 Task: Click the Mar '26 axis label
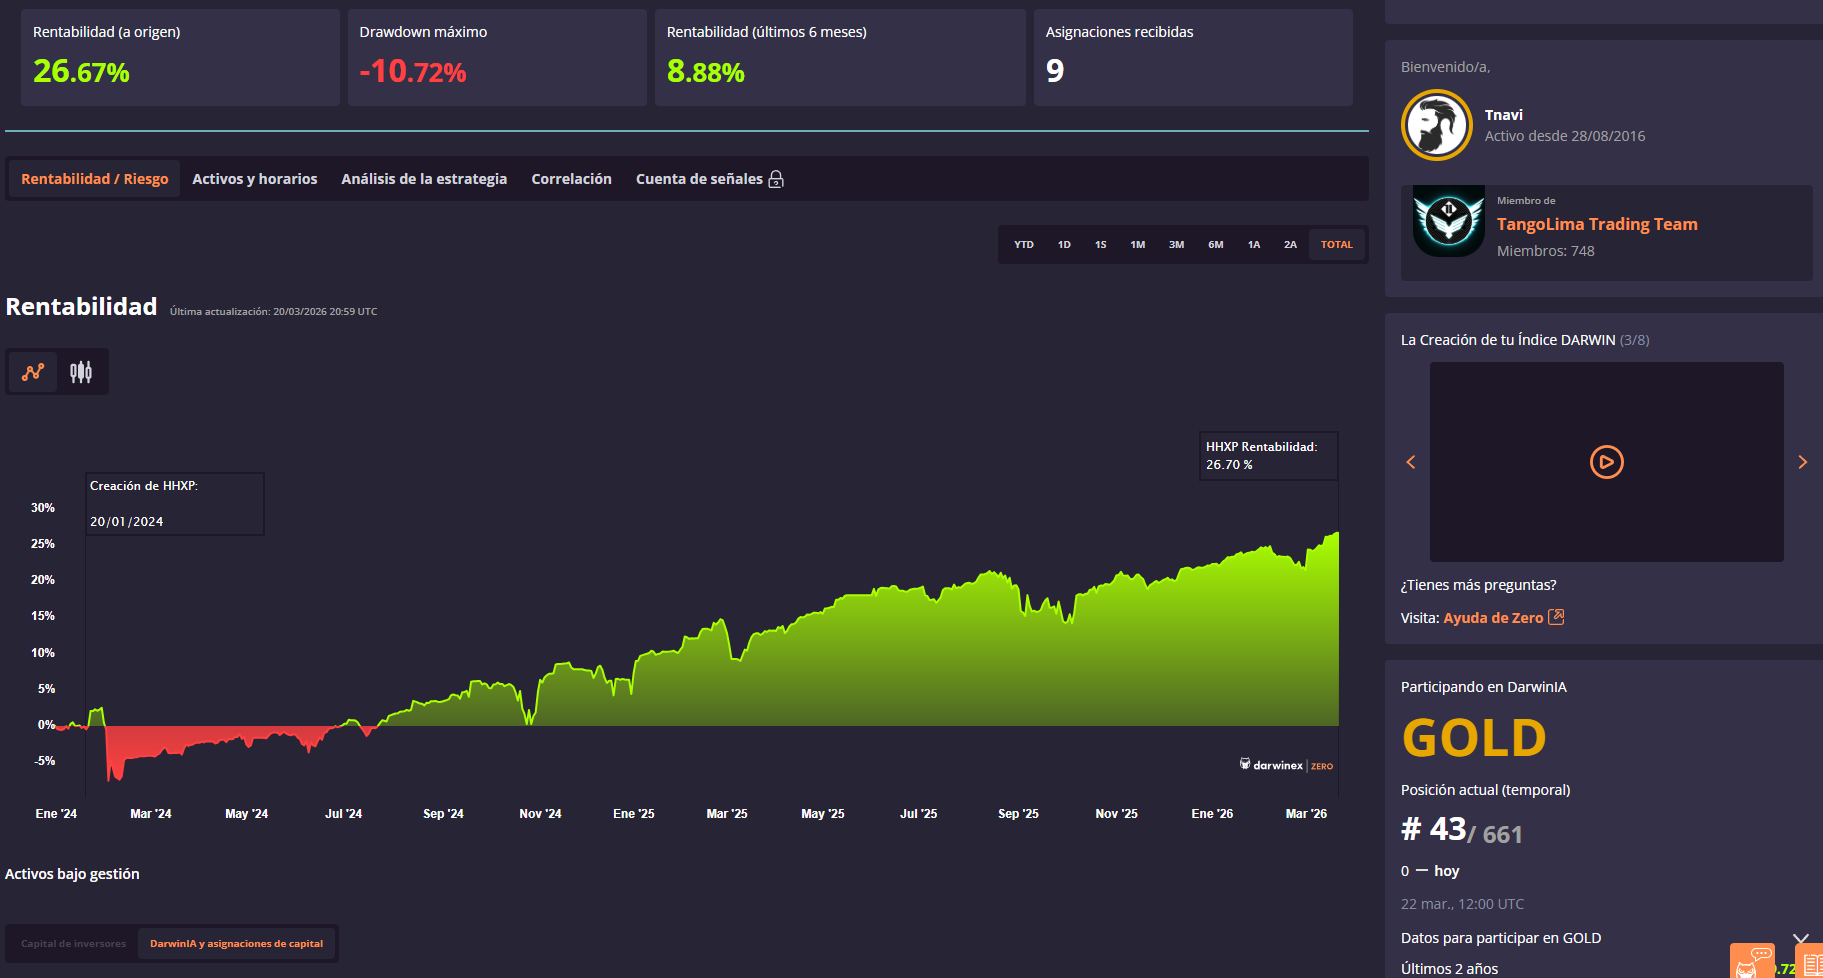(x=1306, y=814)
